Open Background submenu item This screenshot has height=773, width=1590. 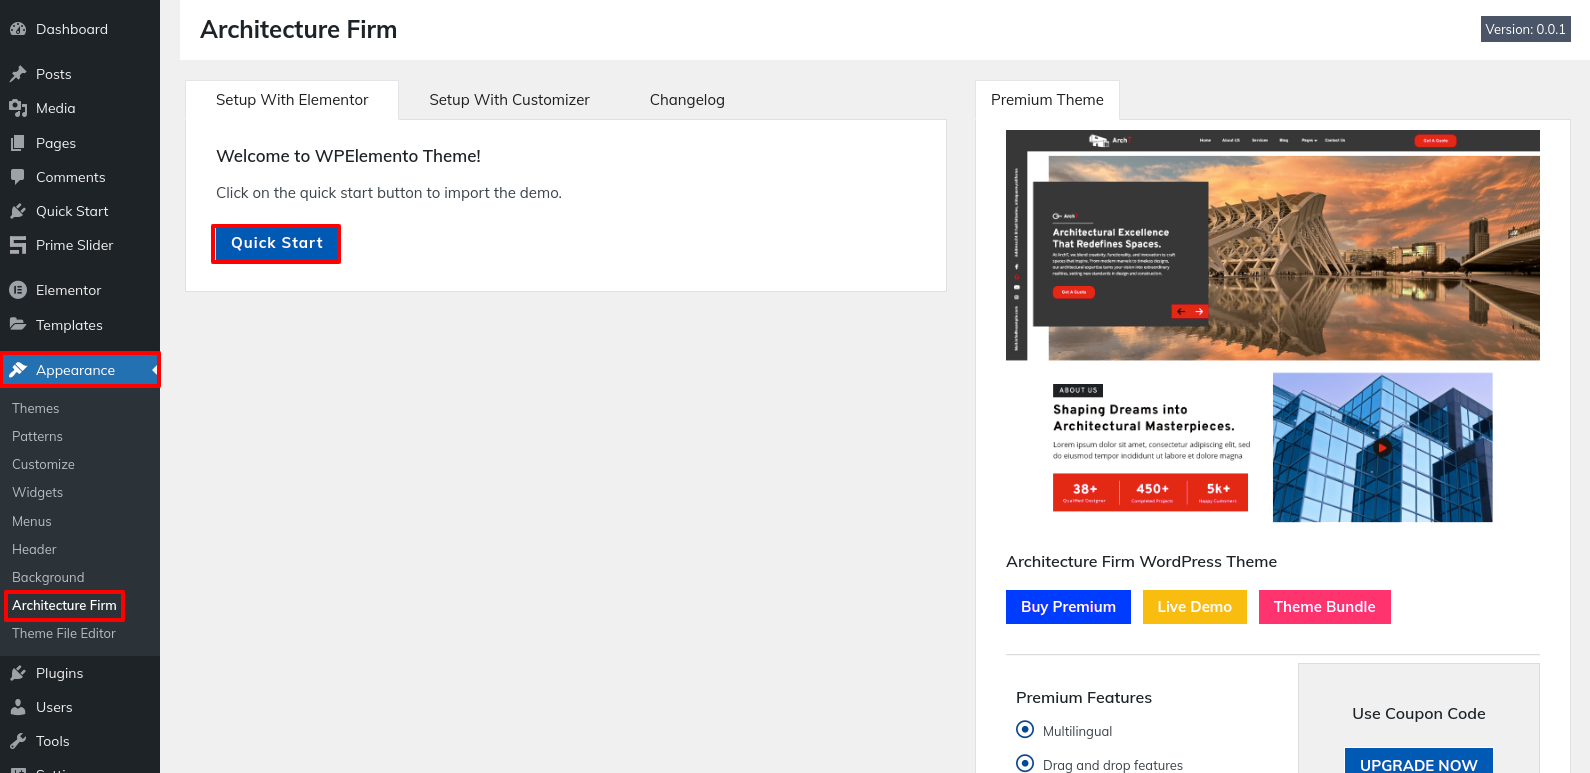(x=48, y=577)
